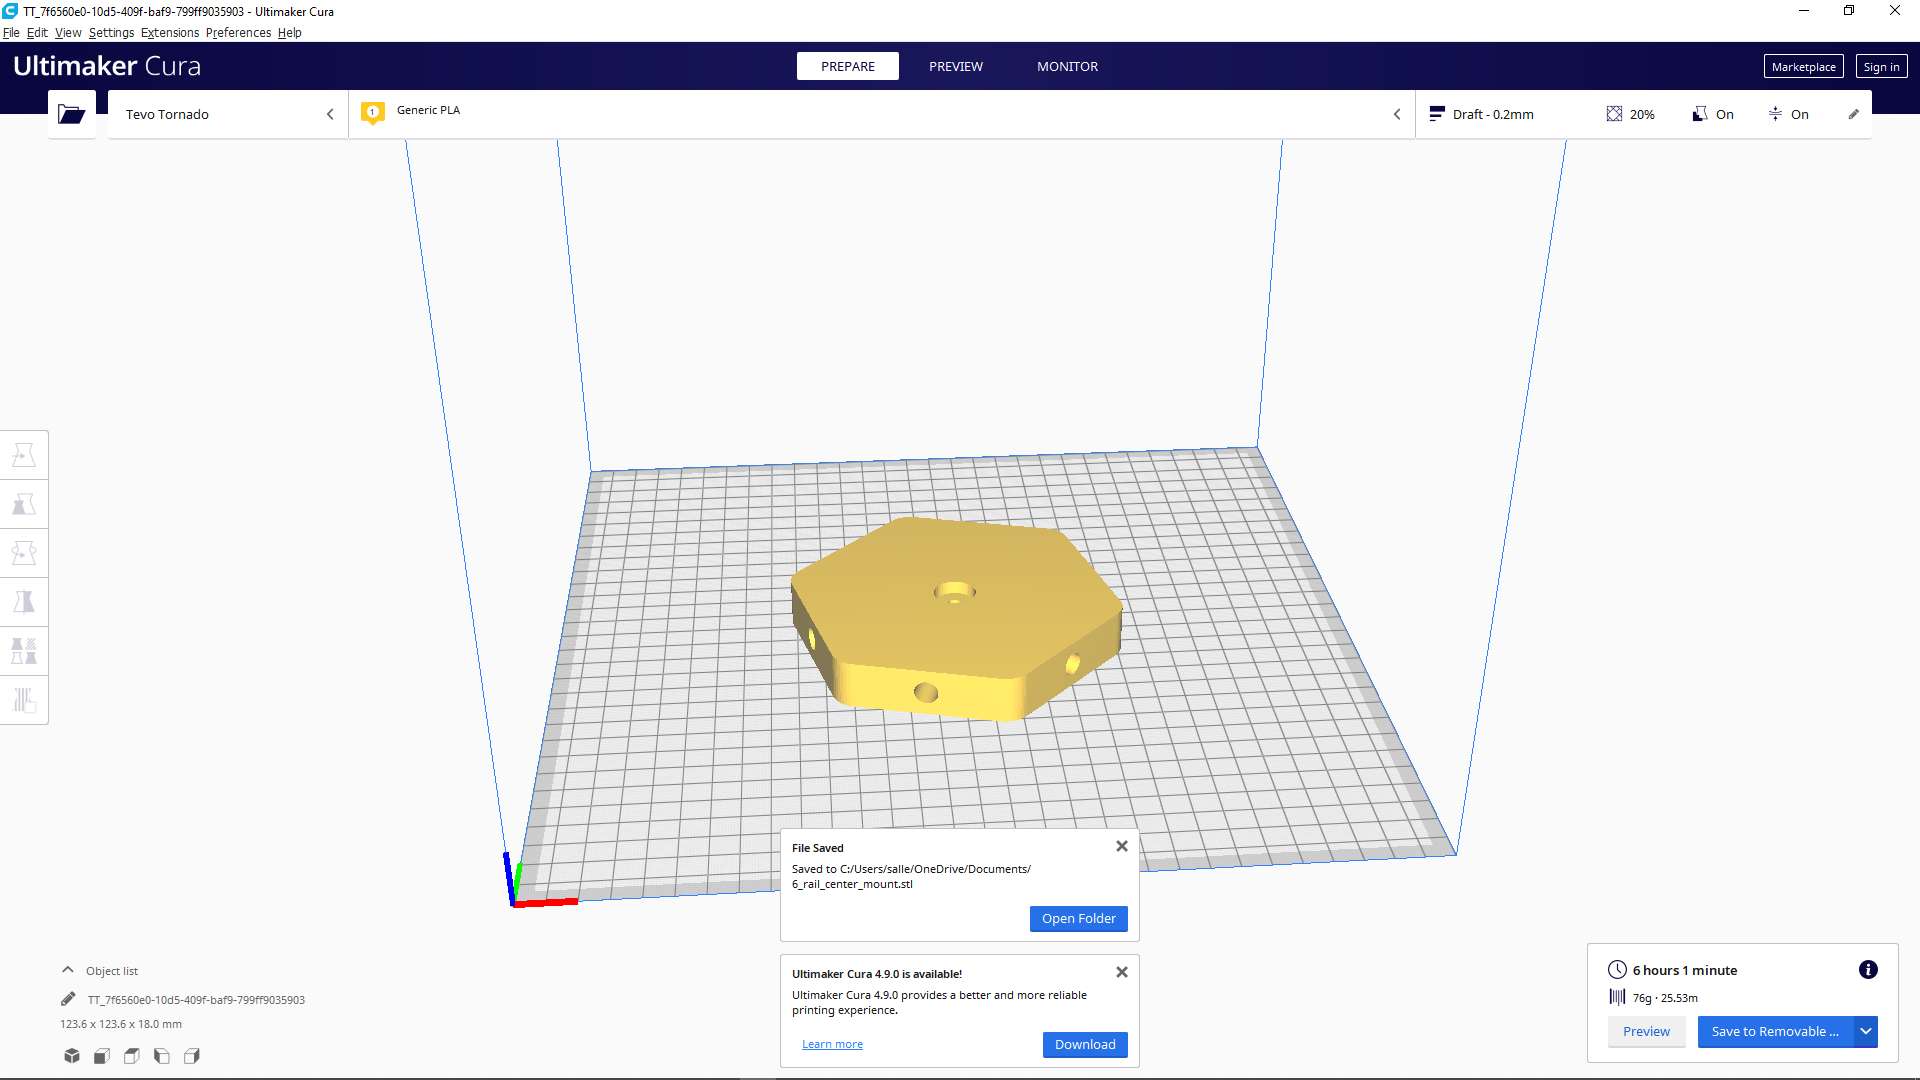Switch to 3D perspective view cube icon
The image size is (1920, 1080).
[72, 1056]
